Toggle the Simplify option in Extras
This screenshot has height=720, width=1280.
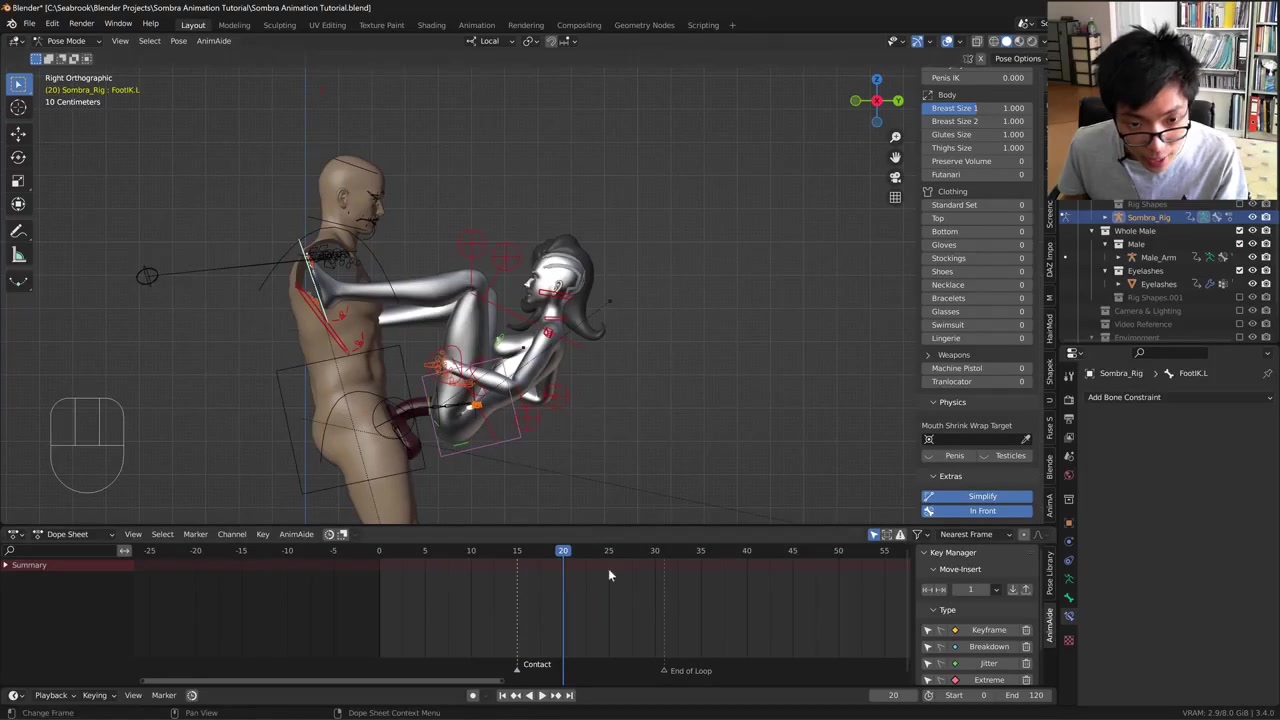(981, 496)
